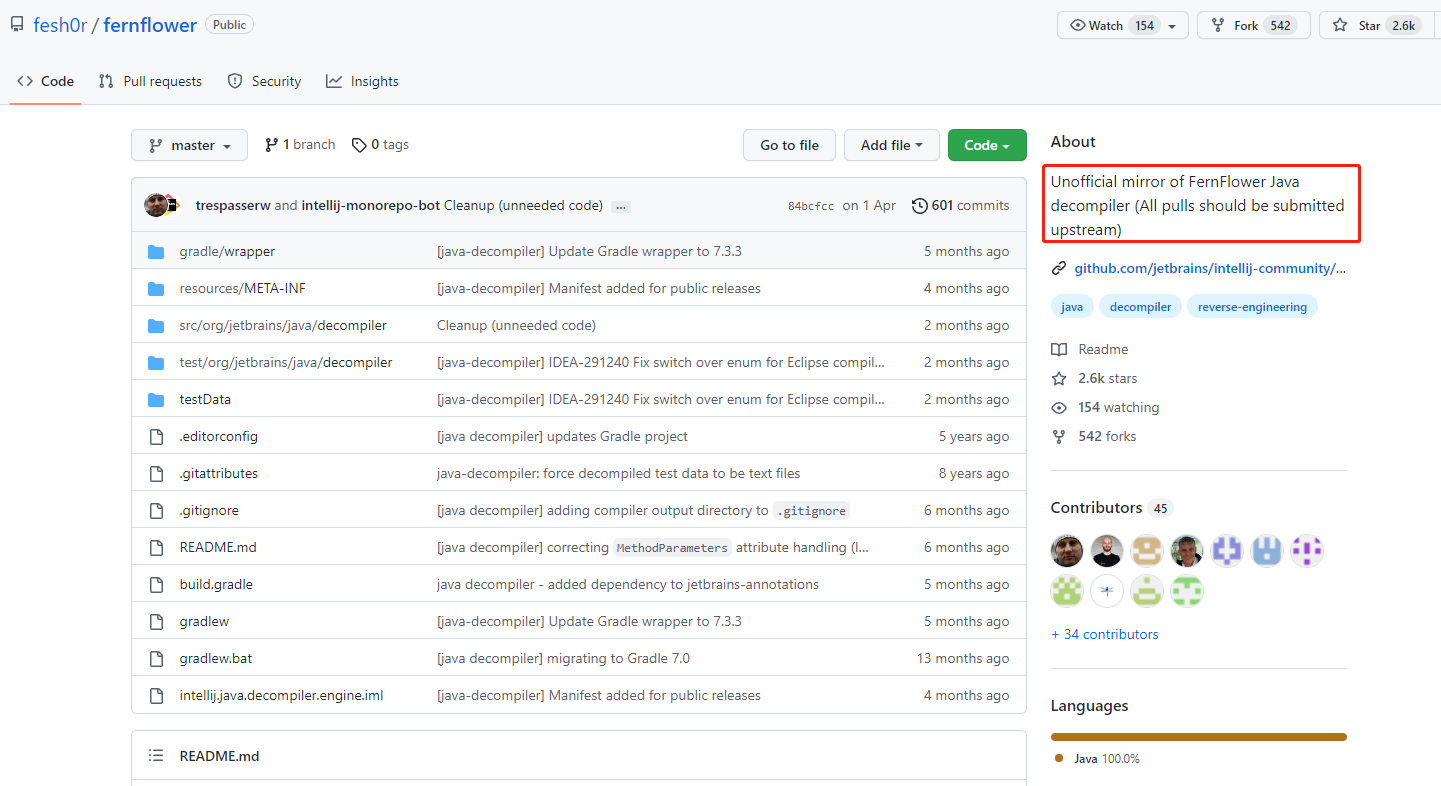The width and height of the screenshot is (1441, 786).
Task: Open the gradle/wrapper folder
Action: [x=227, y=251]
